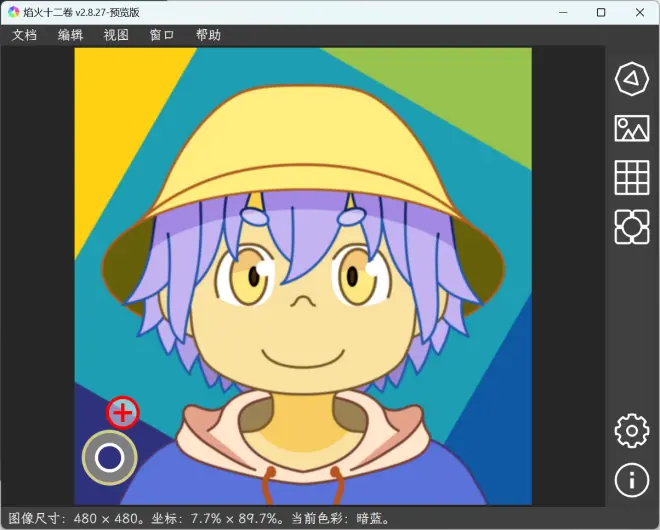Open the 窗口 menu

point(162,35)
